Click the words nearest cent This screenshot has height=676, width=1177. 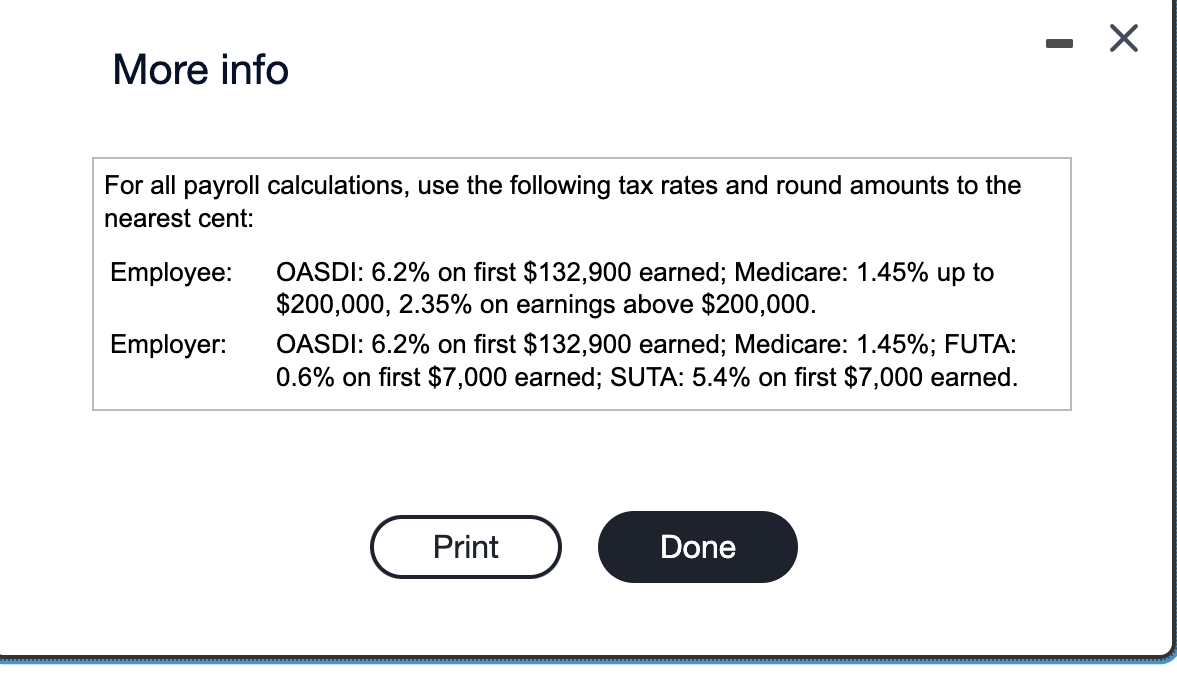(x=179, y=217)
